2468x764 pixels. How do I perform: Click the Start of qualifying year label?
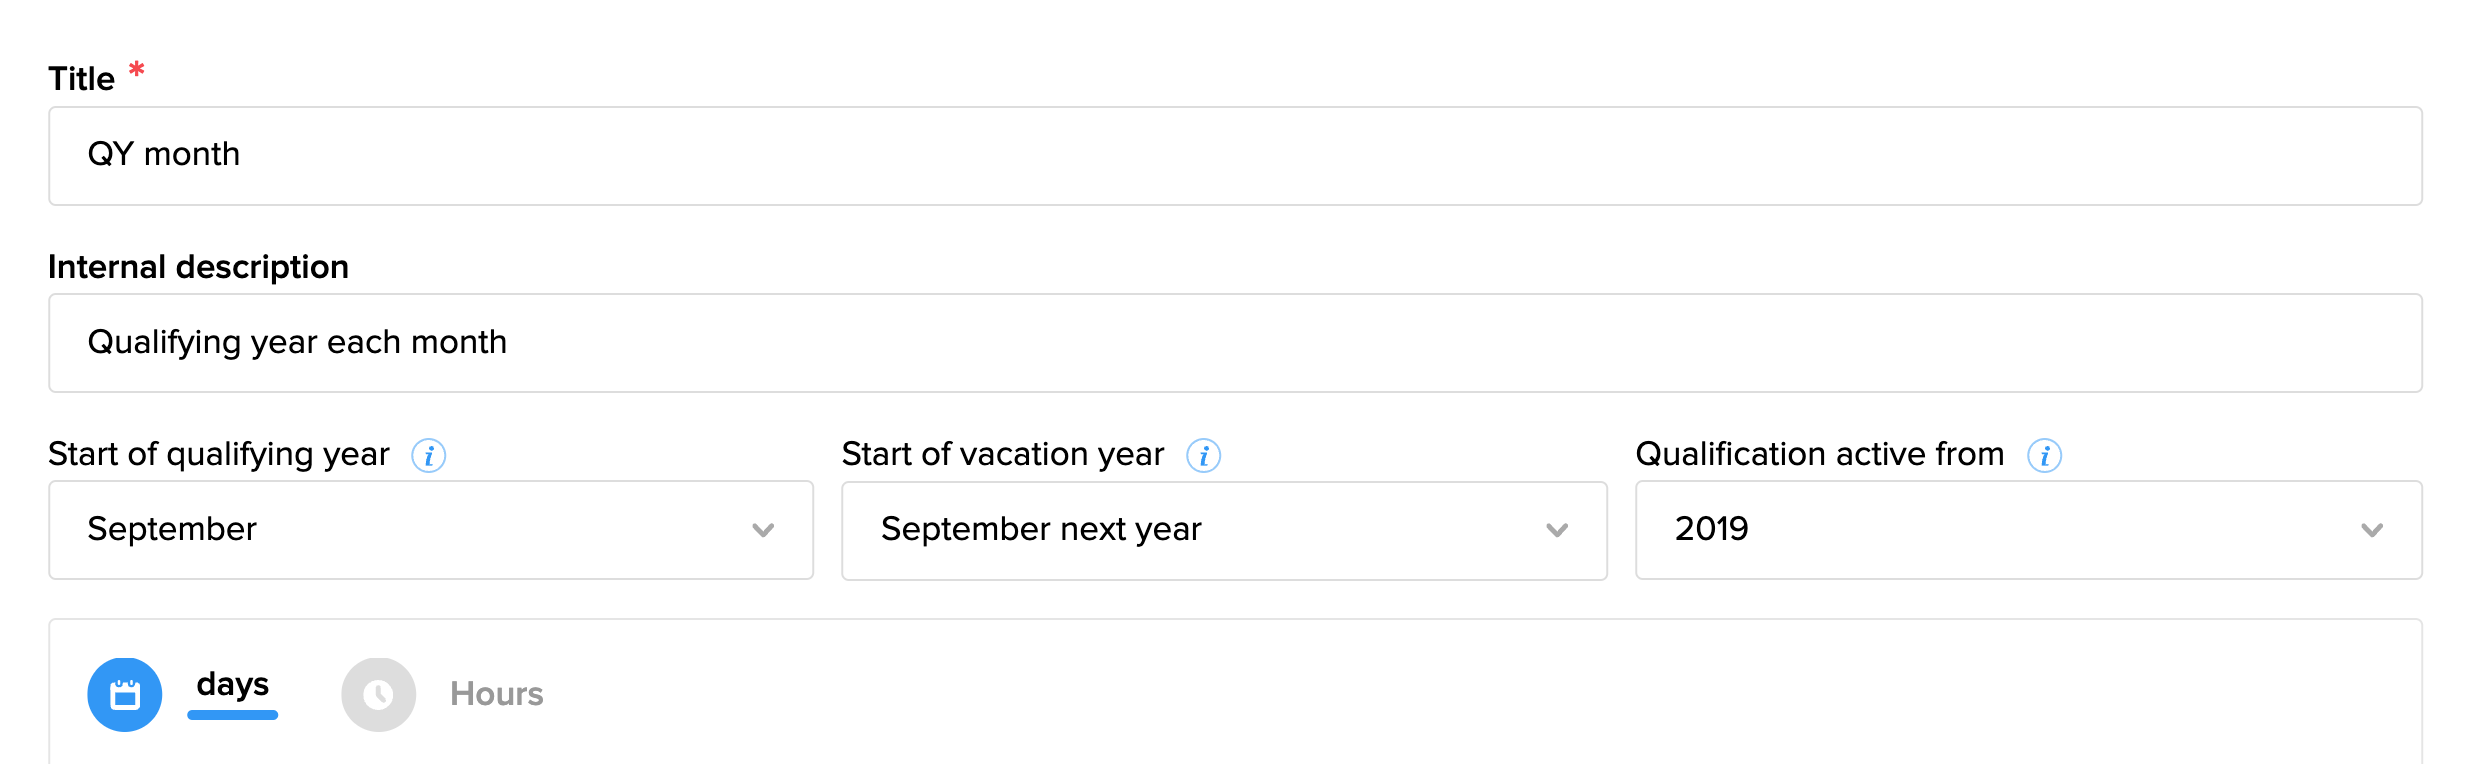click(x=219, y=454)
